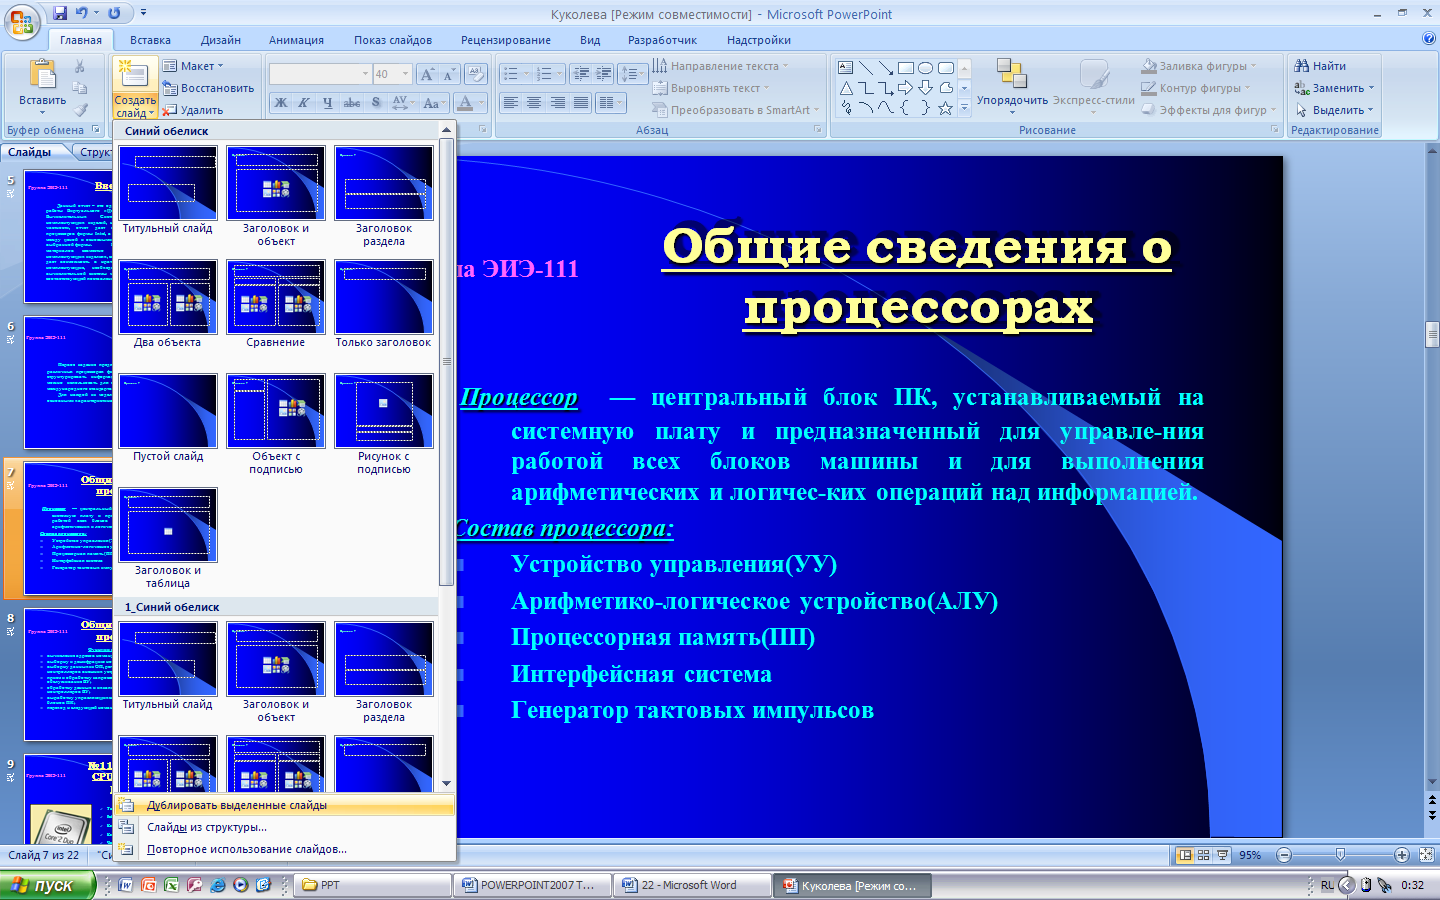Click the increase indent level icon
Image resolution: width=1440 pixels, height=900 pixels.
pos(604,74)
